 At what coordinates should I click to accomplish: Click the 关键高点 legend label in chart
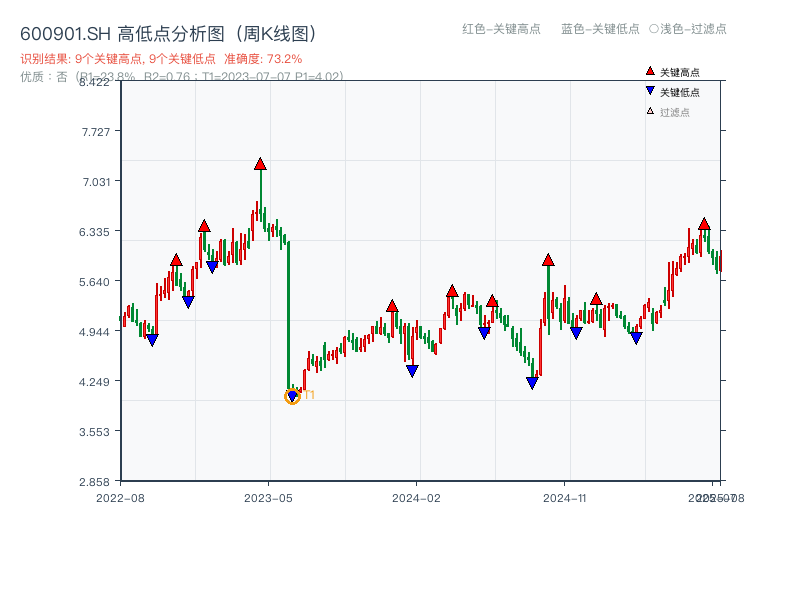click(680, 72)
